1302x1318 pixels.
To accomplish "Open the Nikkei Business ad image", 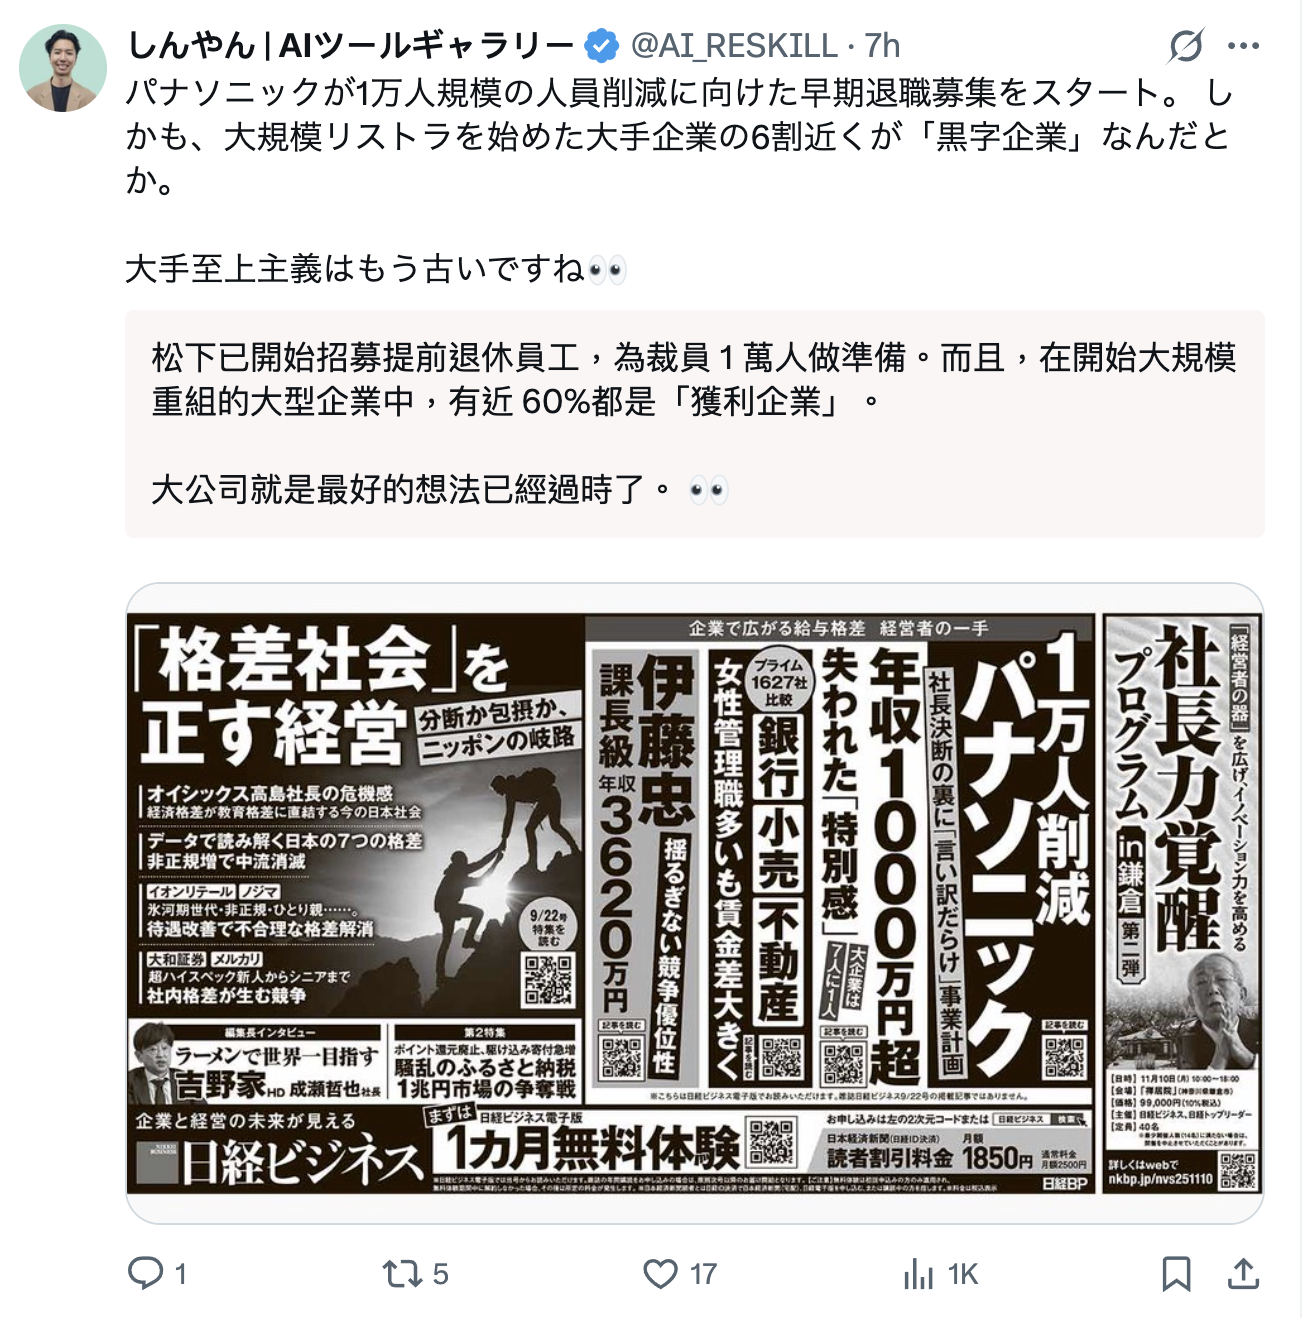I will click(695, 903).
